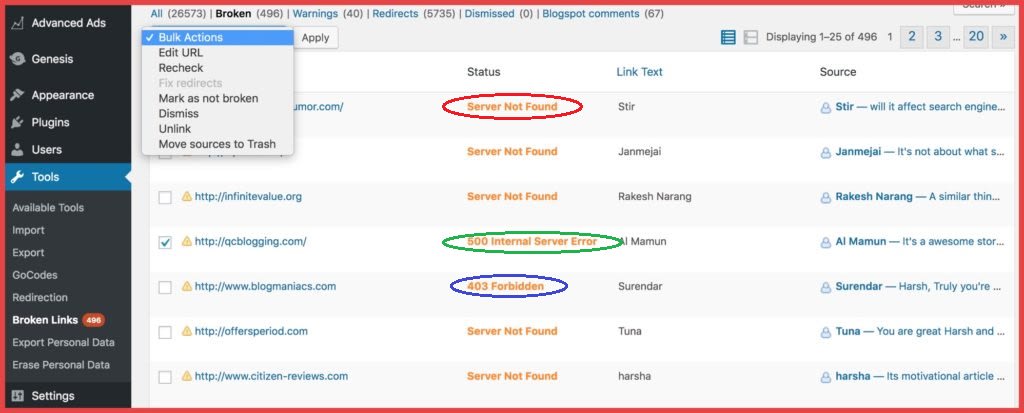Screen dimensions: 1024x413
Task: Select Mark as not broken option
Action: pyautogui.click(x=217, y=98)
